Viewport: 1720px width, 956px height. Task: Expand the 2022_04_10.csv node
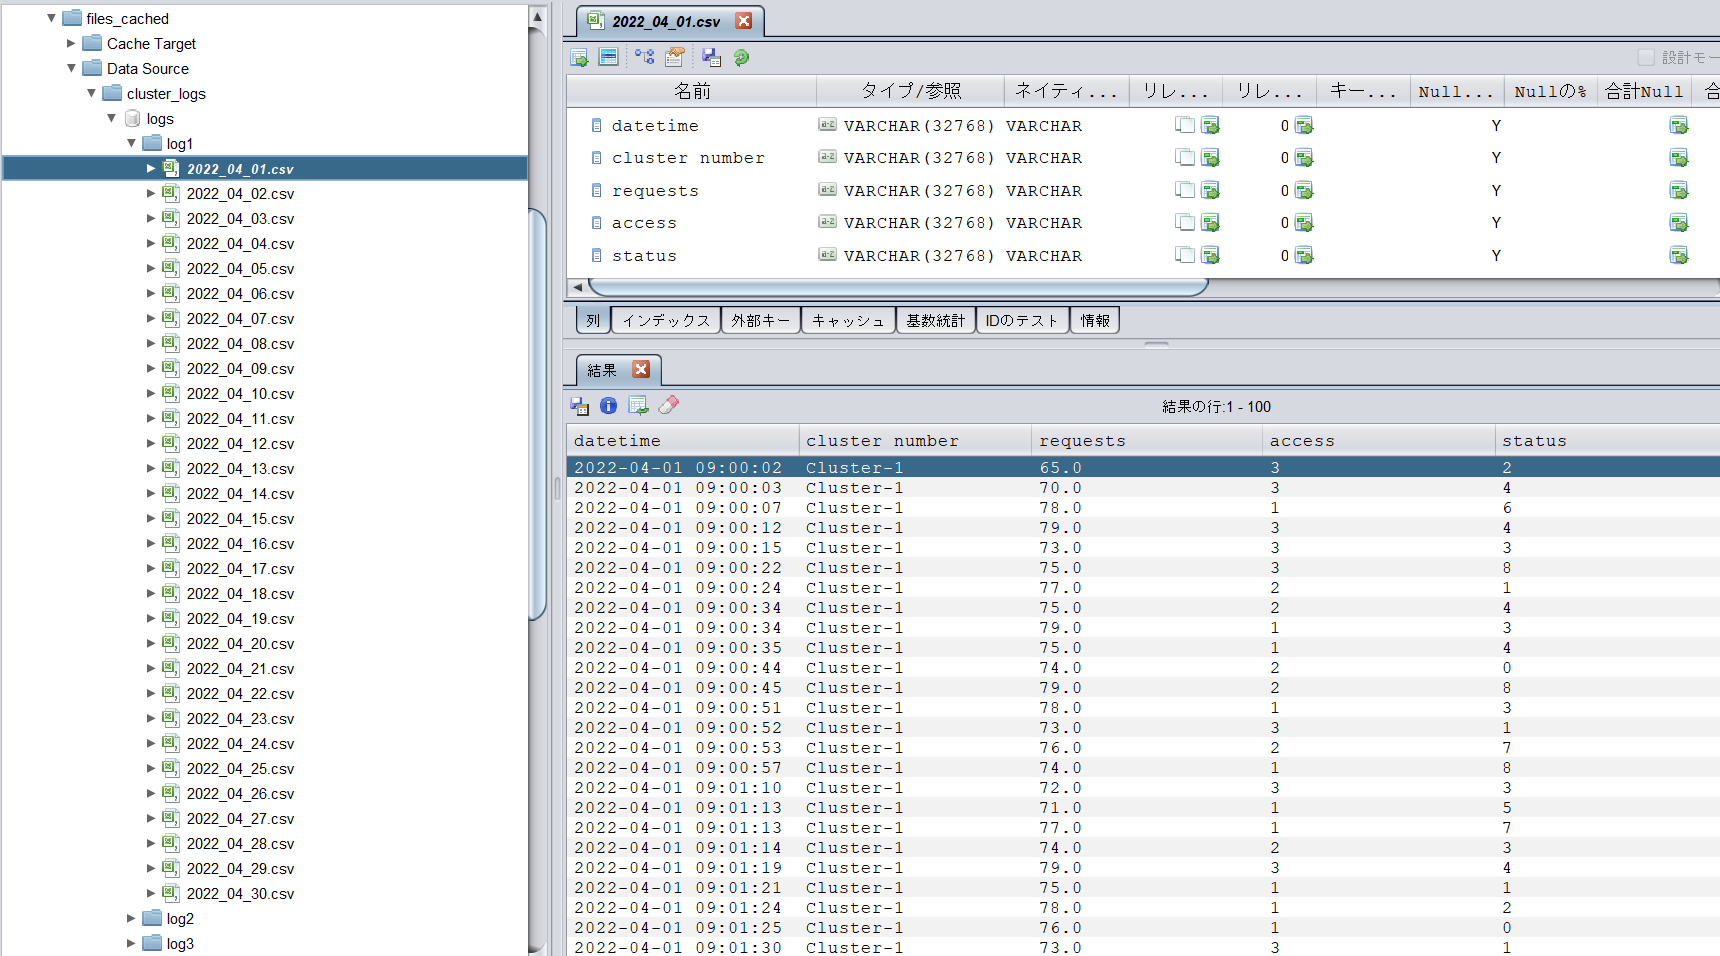(x=151, y=393)
